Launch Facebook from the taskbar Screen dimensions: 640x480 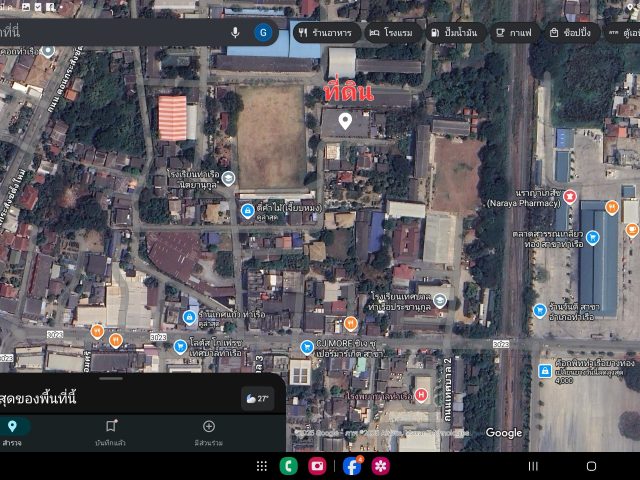click(x=352, y=465)
